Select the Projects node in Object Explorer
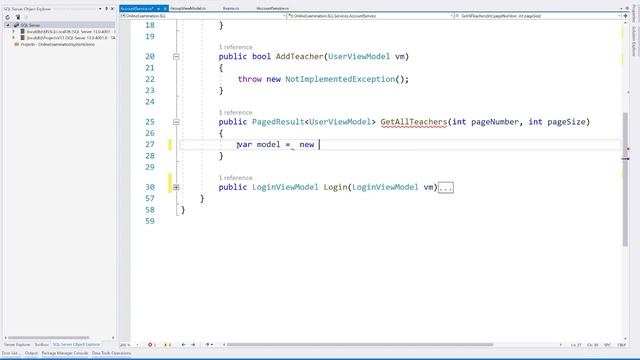This screenshot has height=360, width=640. (x=58, y=44)
